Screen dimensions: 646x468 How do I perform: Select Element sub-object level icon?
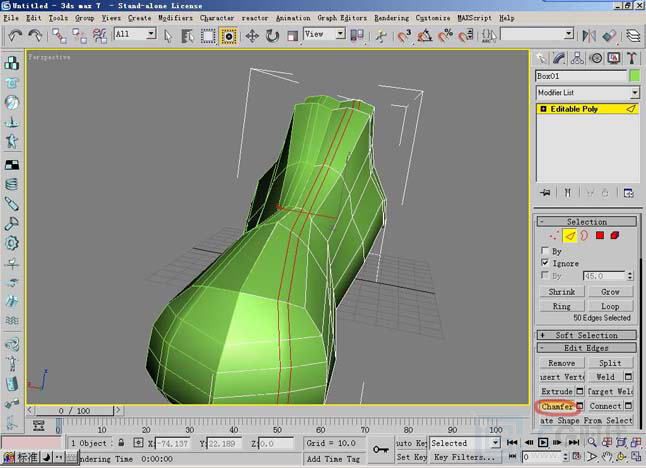click(615, 236)
